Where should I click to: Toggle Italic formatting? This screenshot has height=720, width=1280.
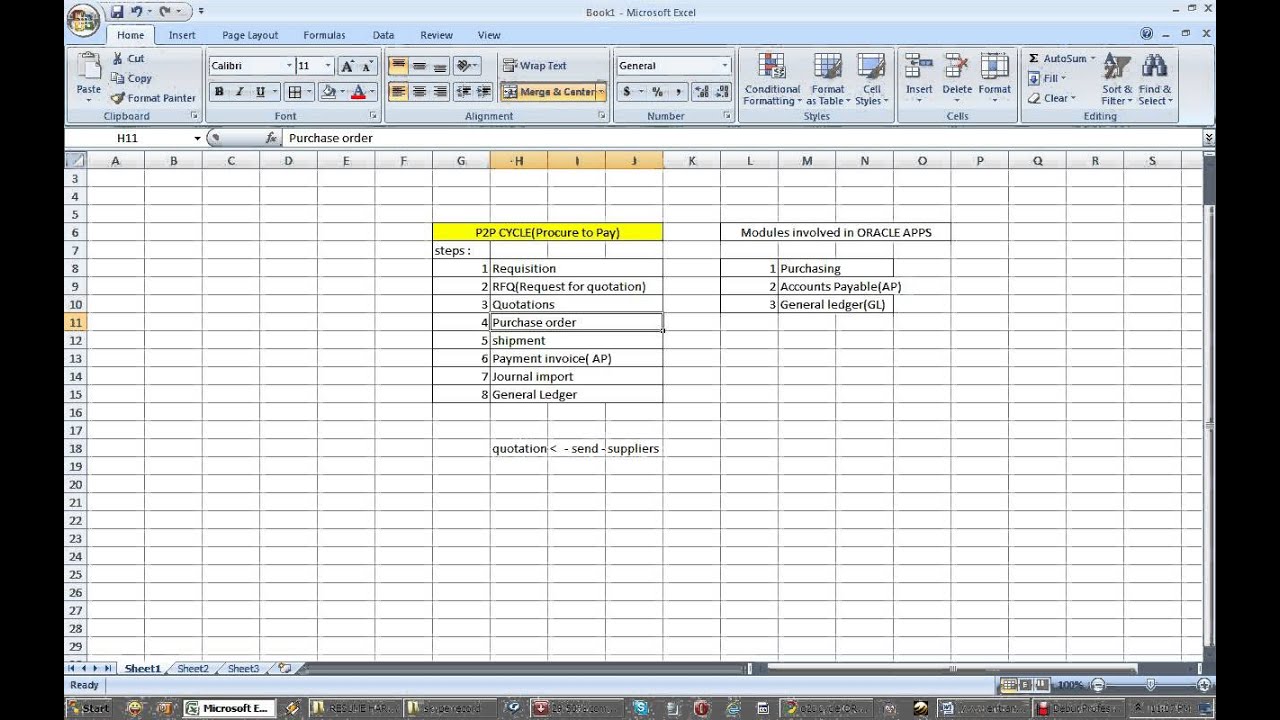239,92
